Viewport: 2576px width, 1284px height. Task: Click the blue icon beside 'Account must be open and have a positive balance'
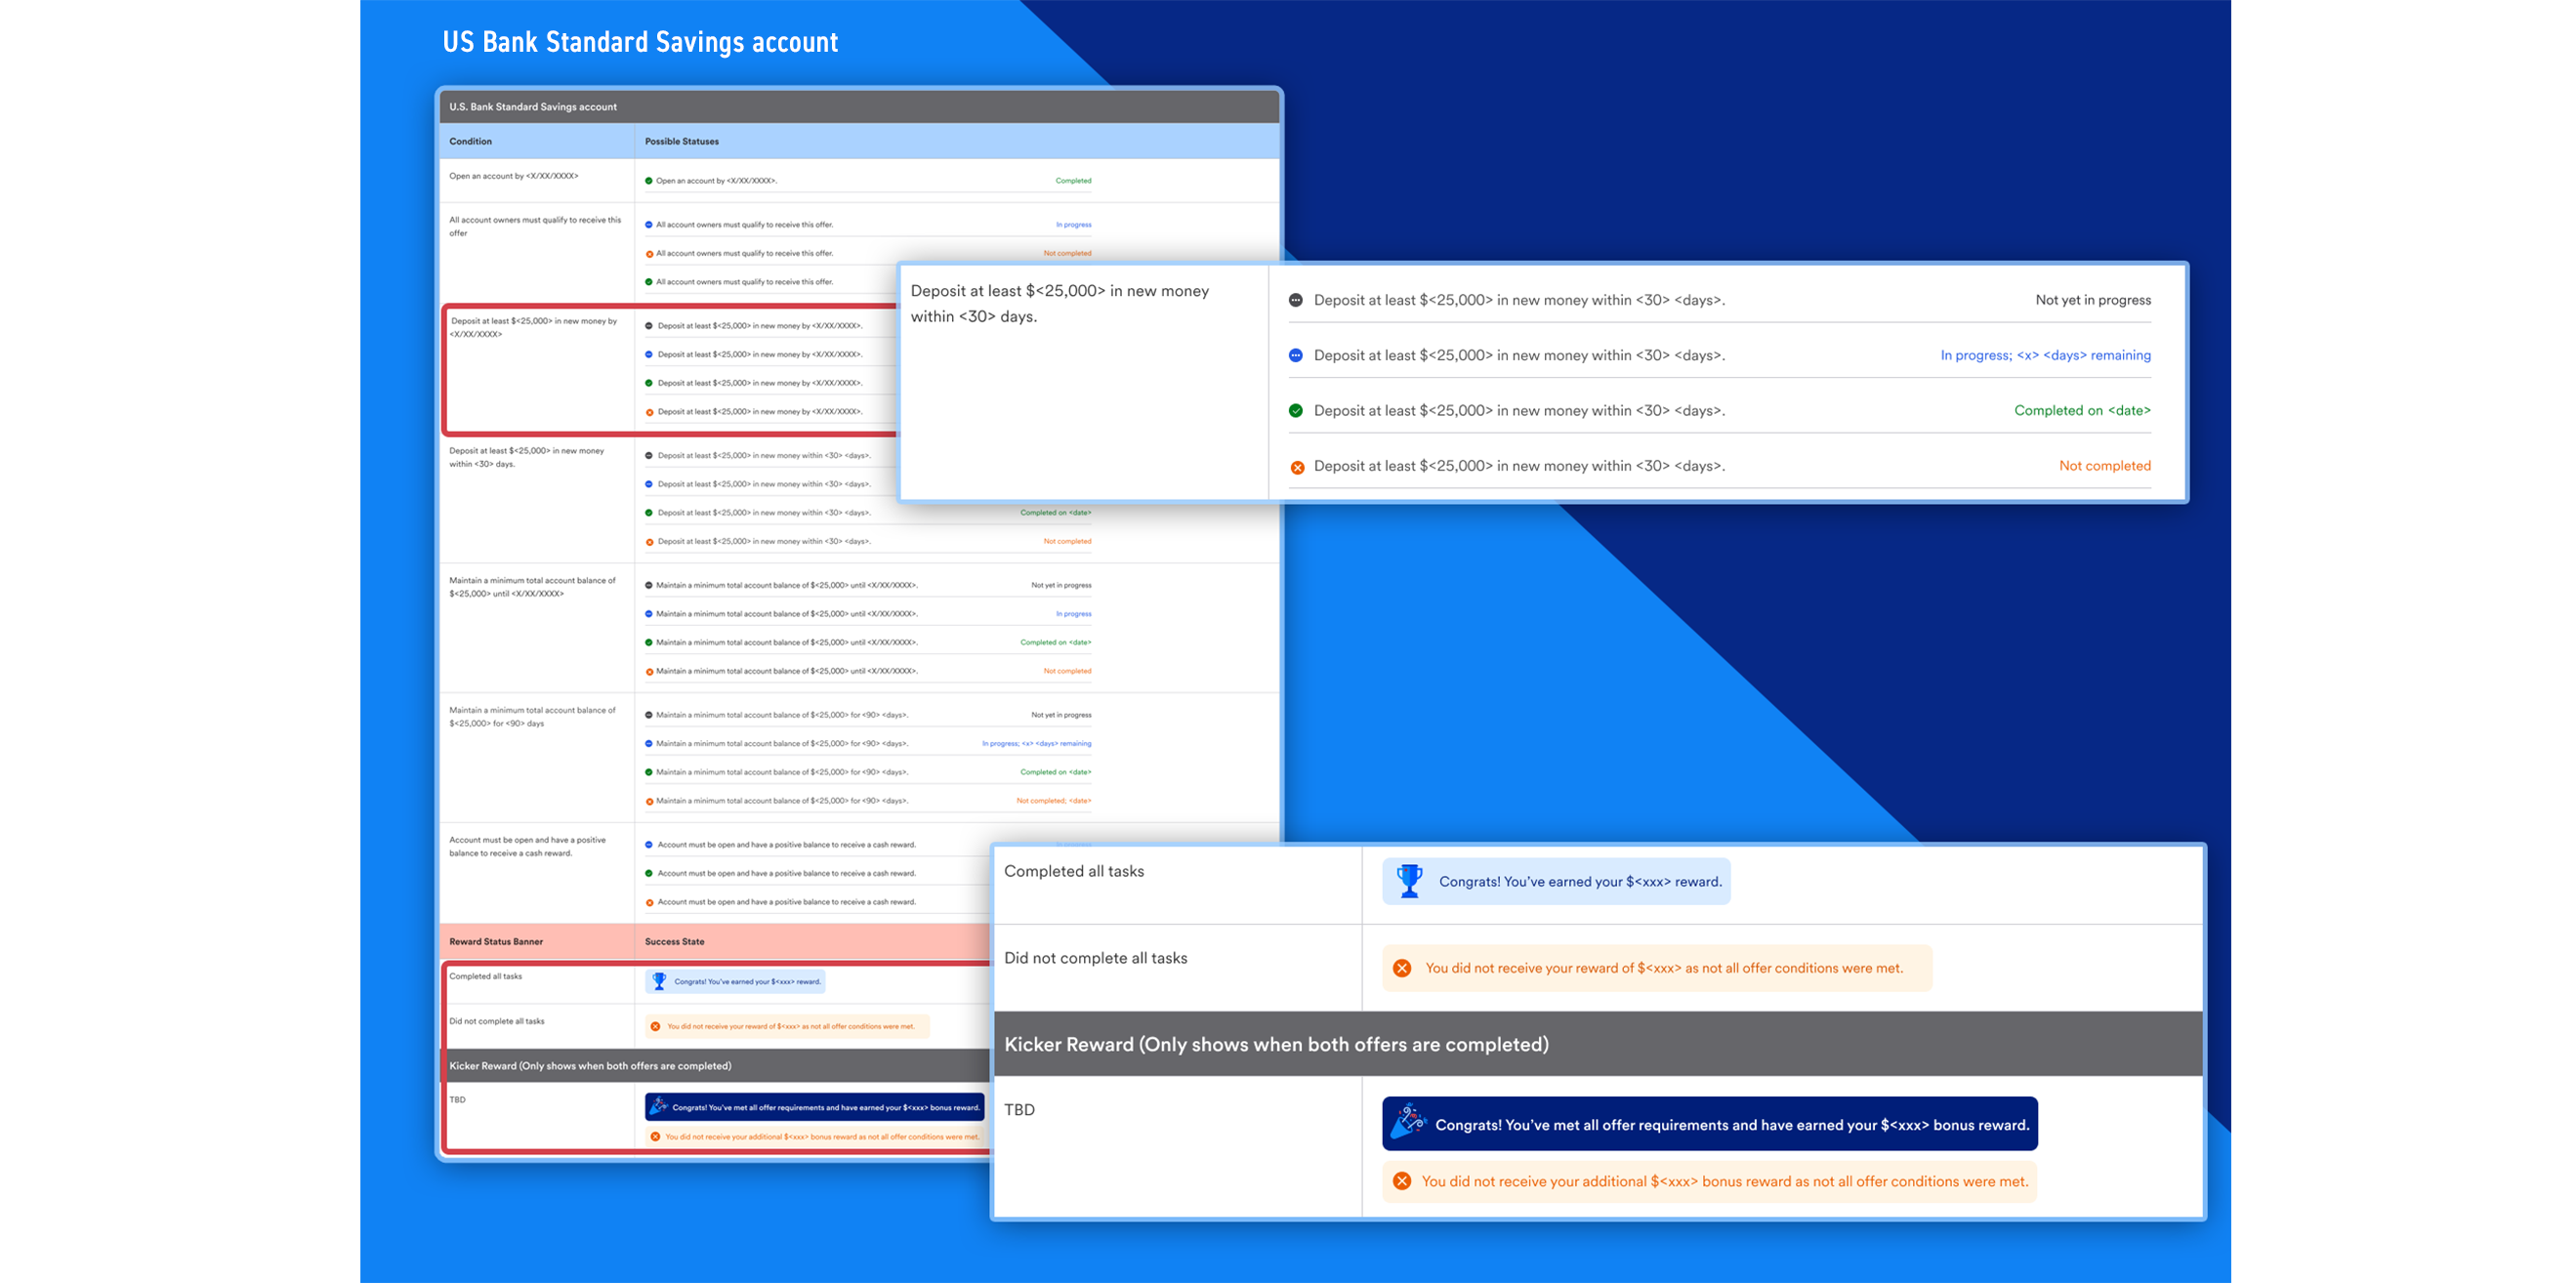[649, 845]
